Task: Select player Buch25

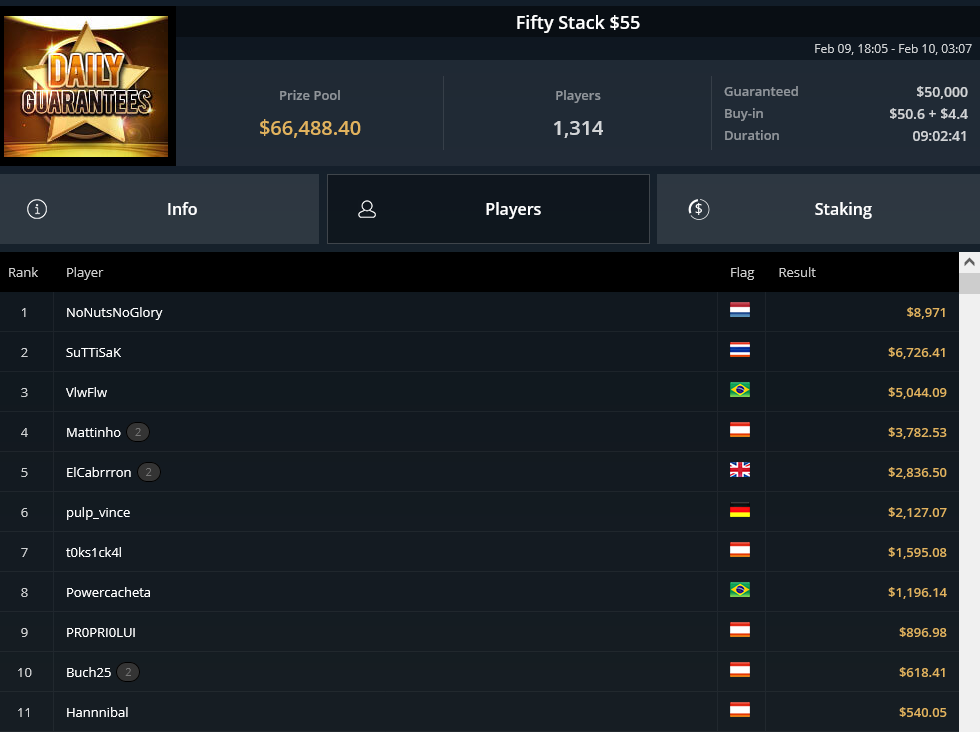Action: [88, 673]
